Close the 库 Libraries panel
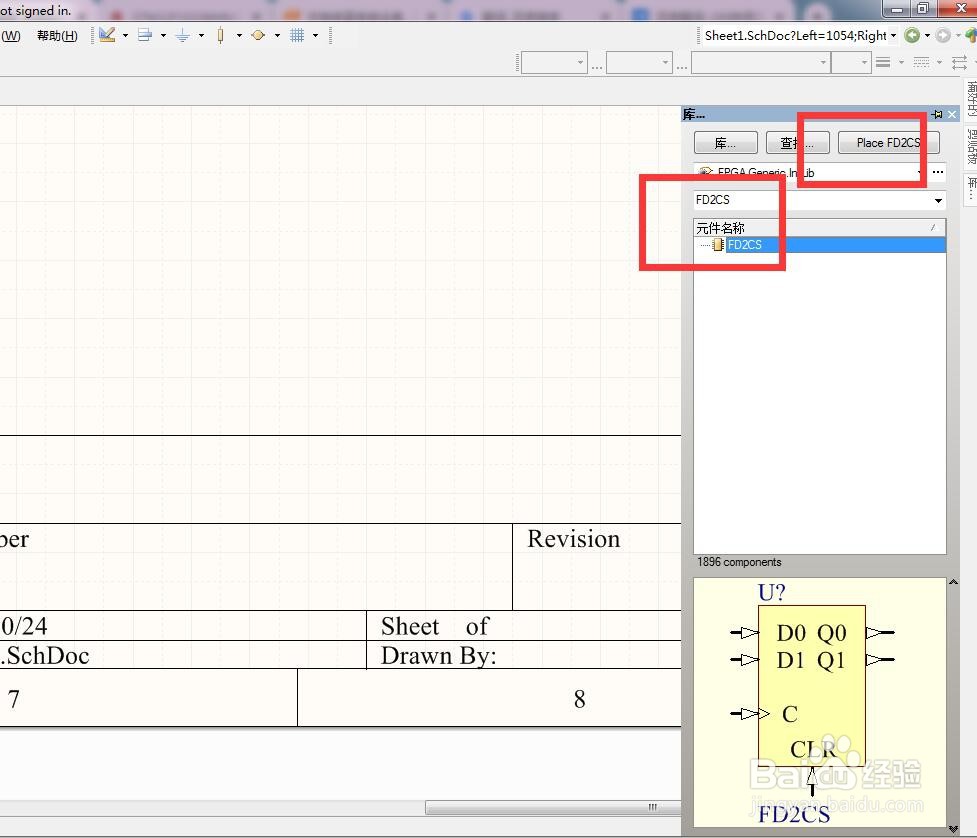The height and width of the screenshot is (838, 977). pyautogui.click(x=952, y=115)
